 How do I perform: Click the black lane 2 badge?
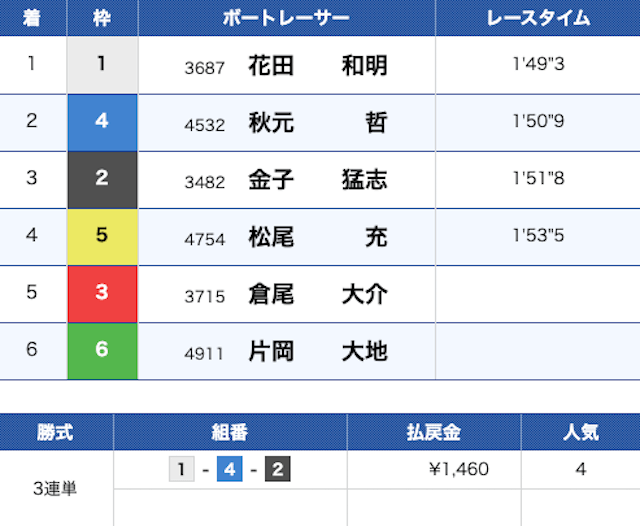coord(102,180)
